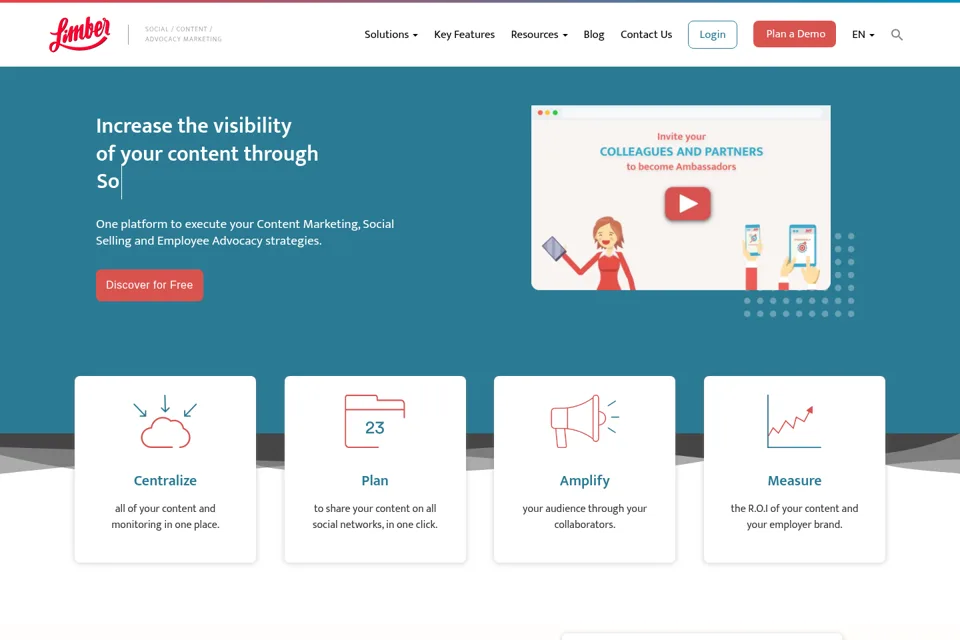Click the Measure growth chart icon
This screenshot has height=640, width=960.
(794, 421)
